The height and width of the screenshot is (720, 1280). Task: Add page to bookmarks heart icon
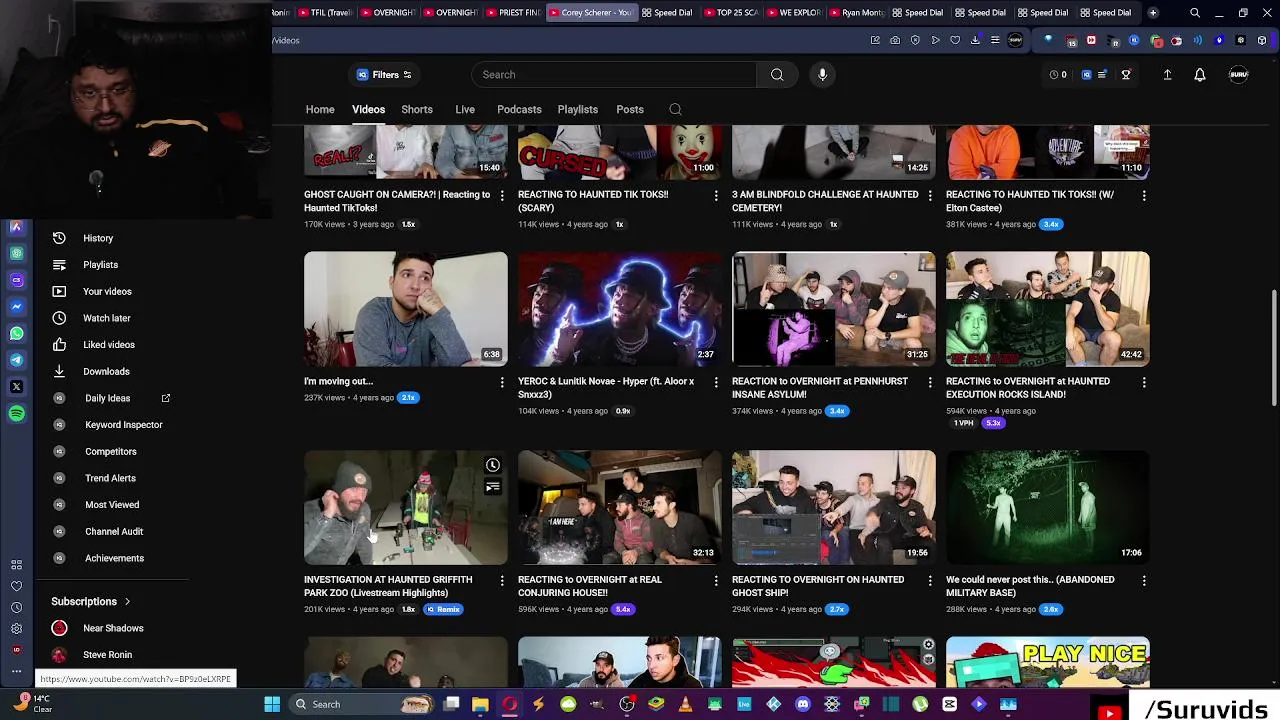pyautogui.click(x=955, y=40)
